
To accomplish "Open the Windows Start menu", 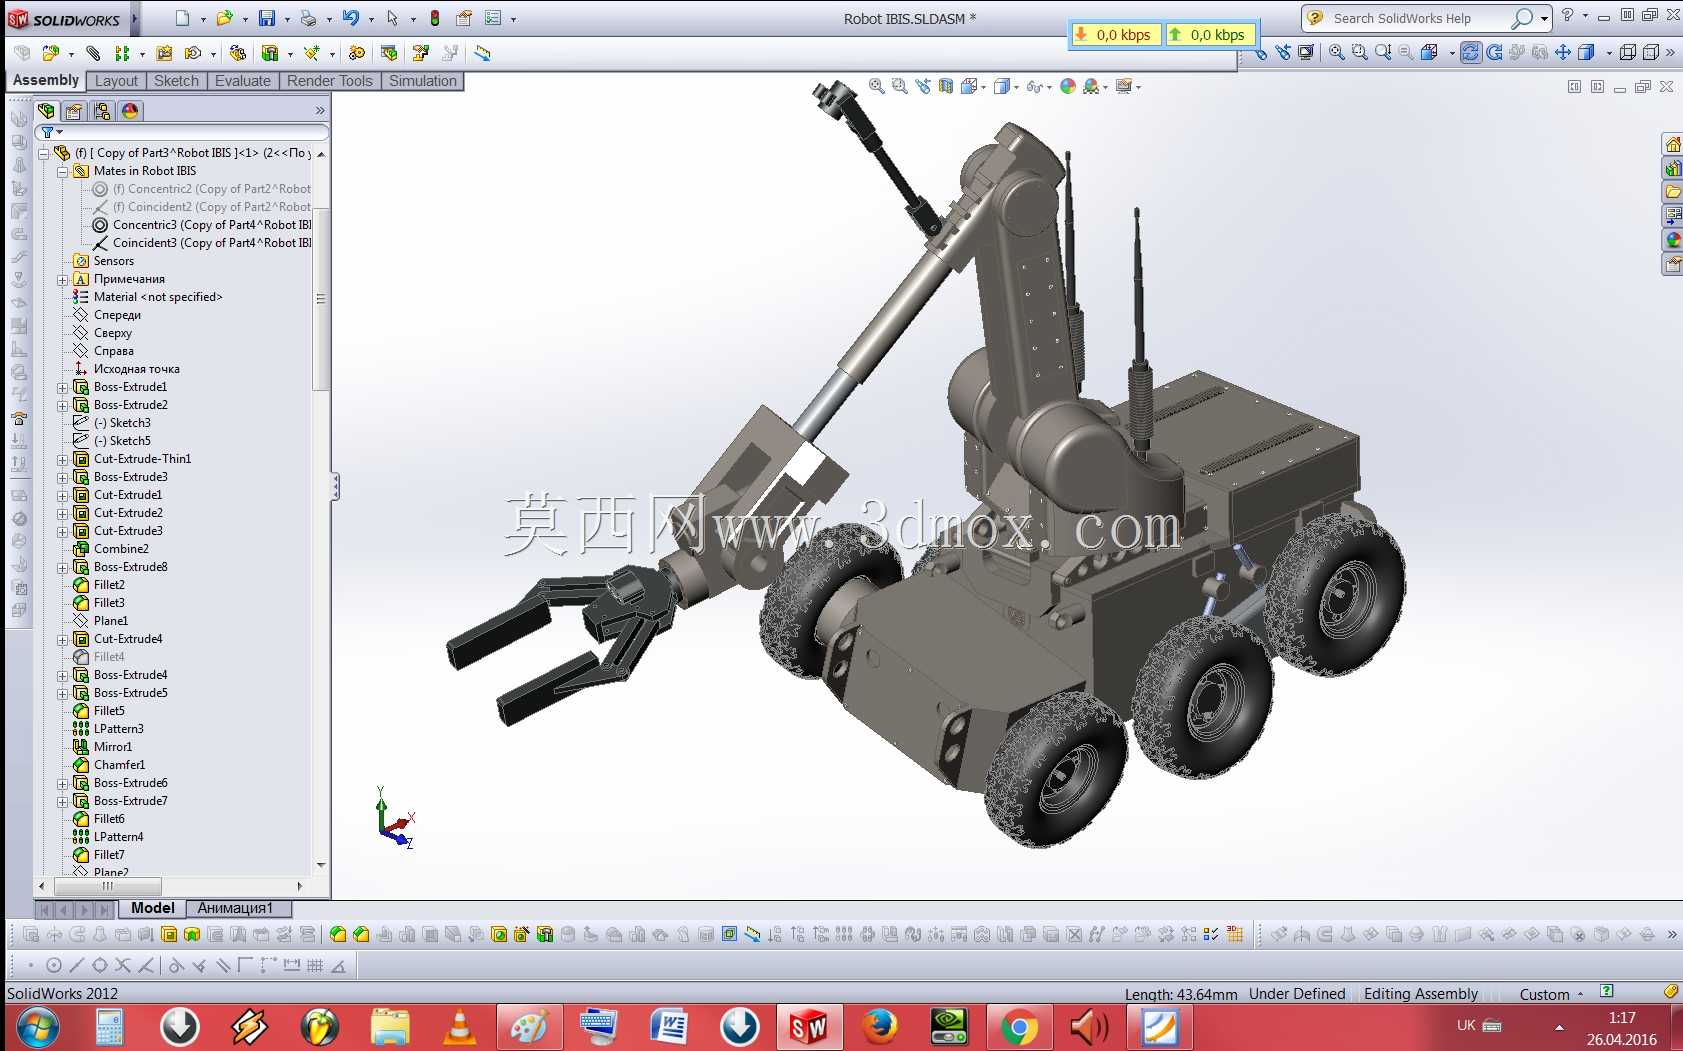I will coord(37,1027).
